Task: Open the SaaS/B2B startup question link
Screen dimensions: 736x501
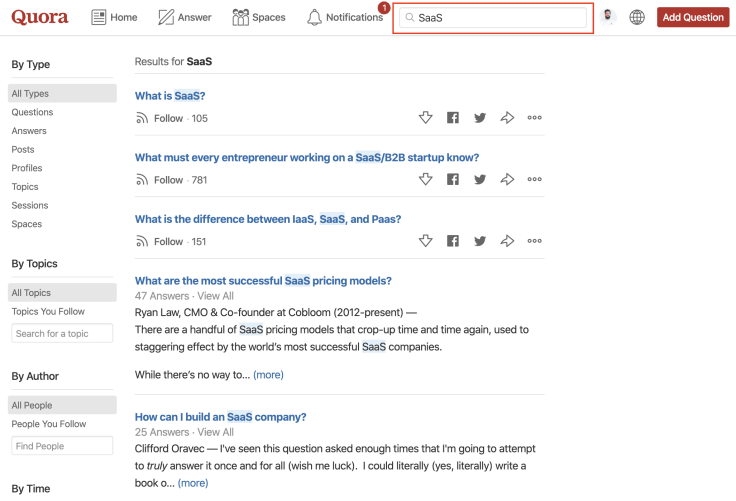Action: (307, 157)
